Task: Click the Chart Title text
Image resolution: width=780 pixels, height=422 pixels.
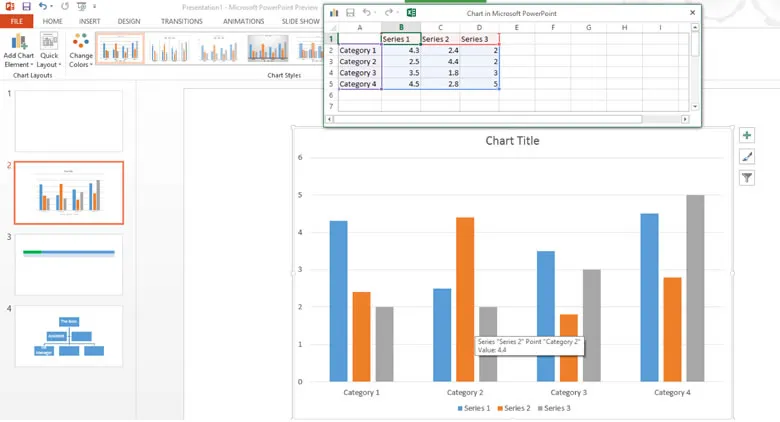Action: 512,141
